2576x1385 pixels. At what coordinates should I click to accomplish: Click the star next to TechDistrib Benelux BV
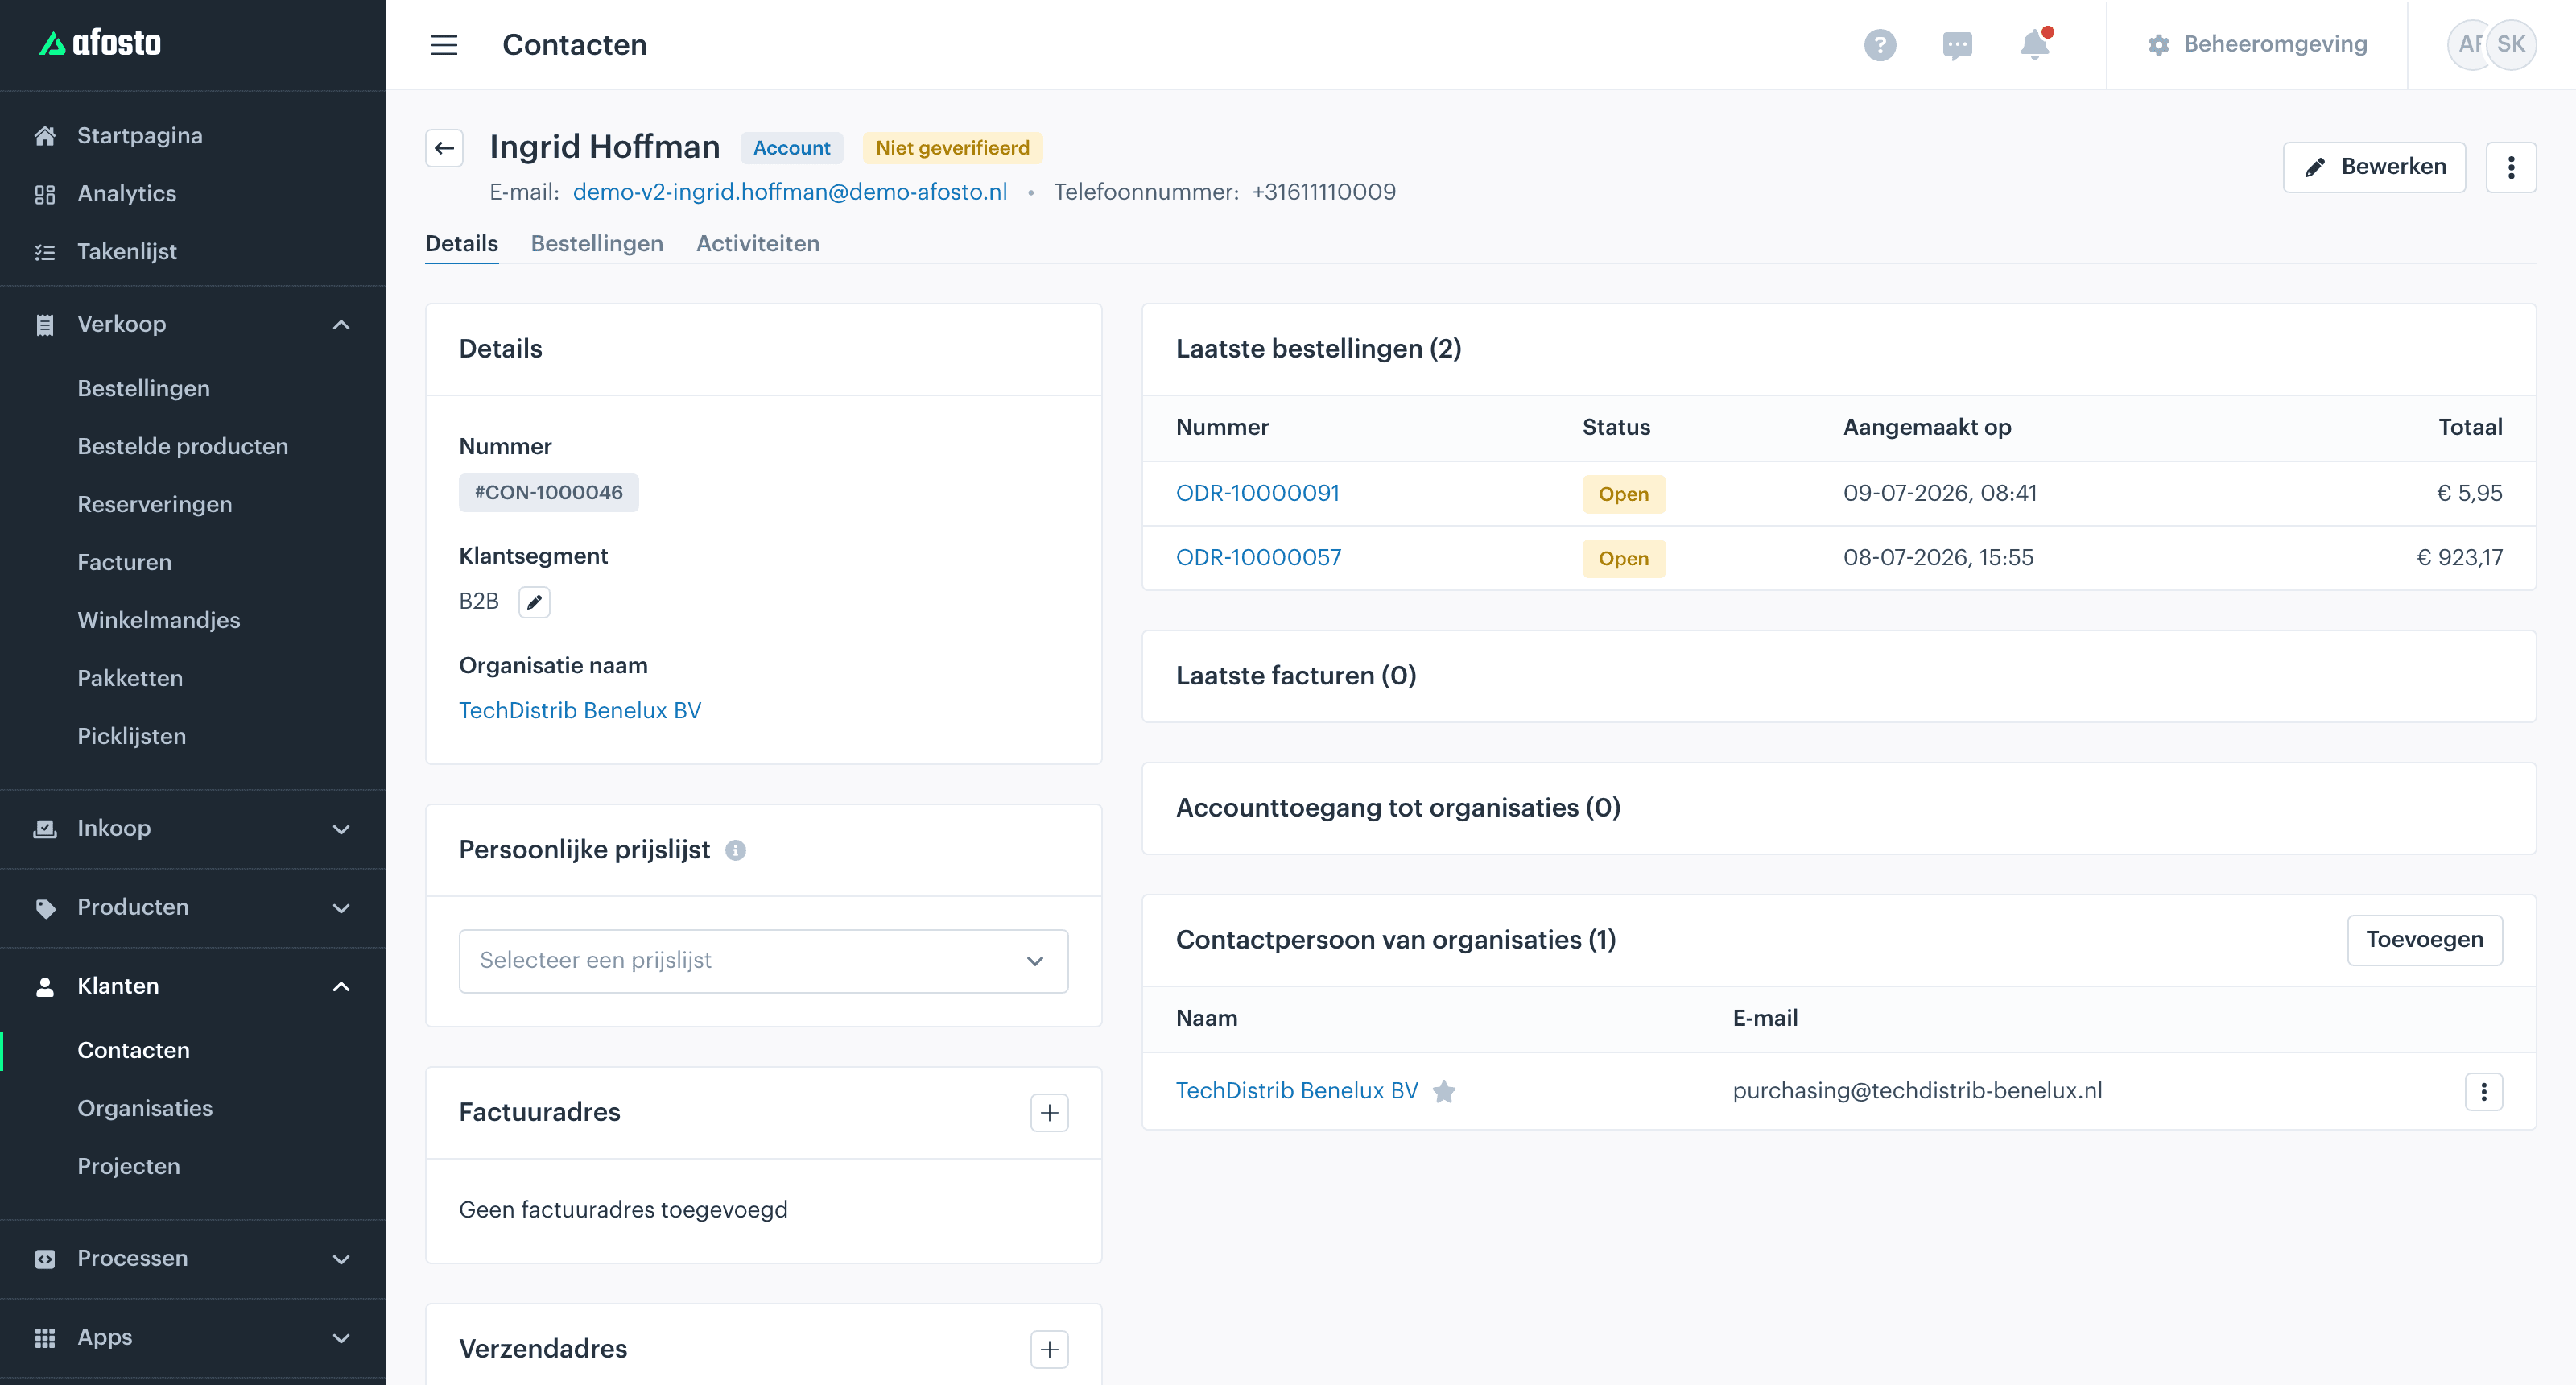coord(1444,1091)
